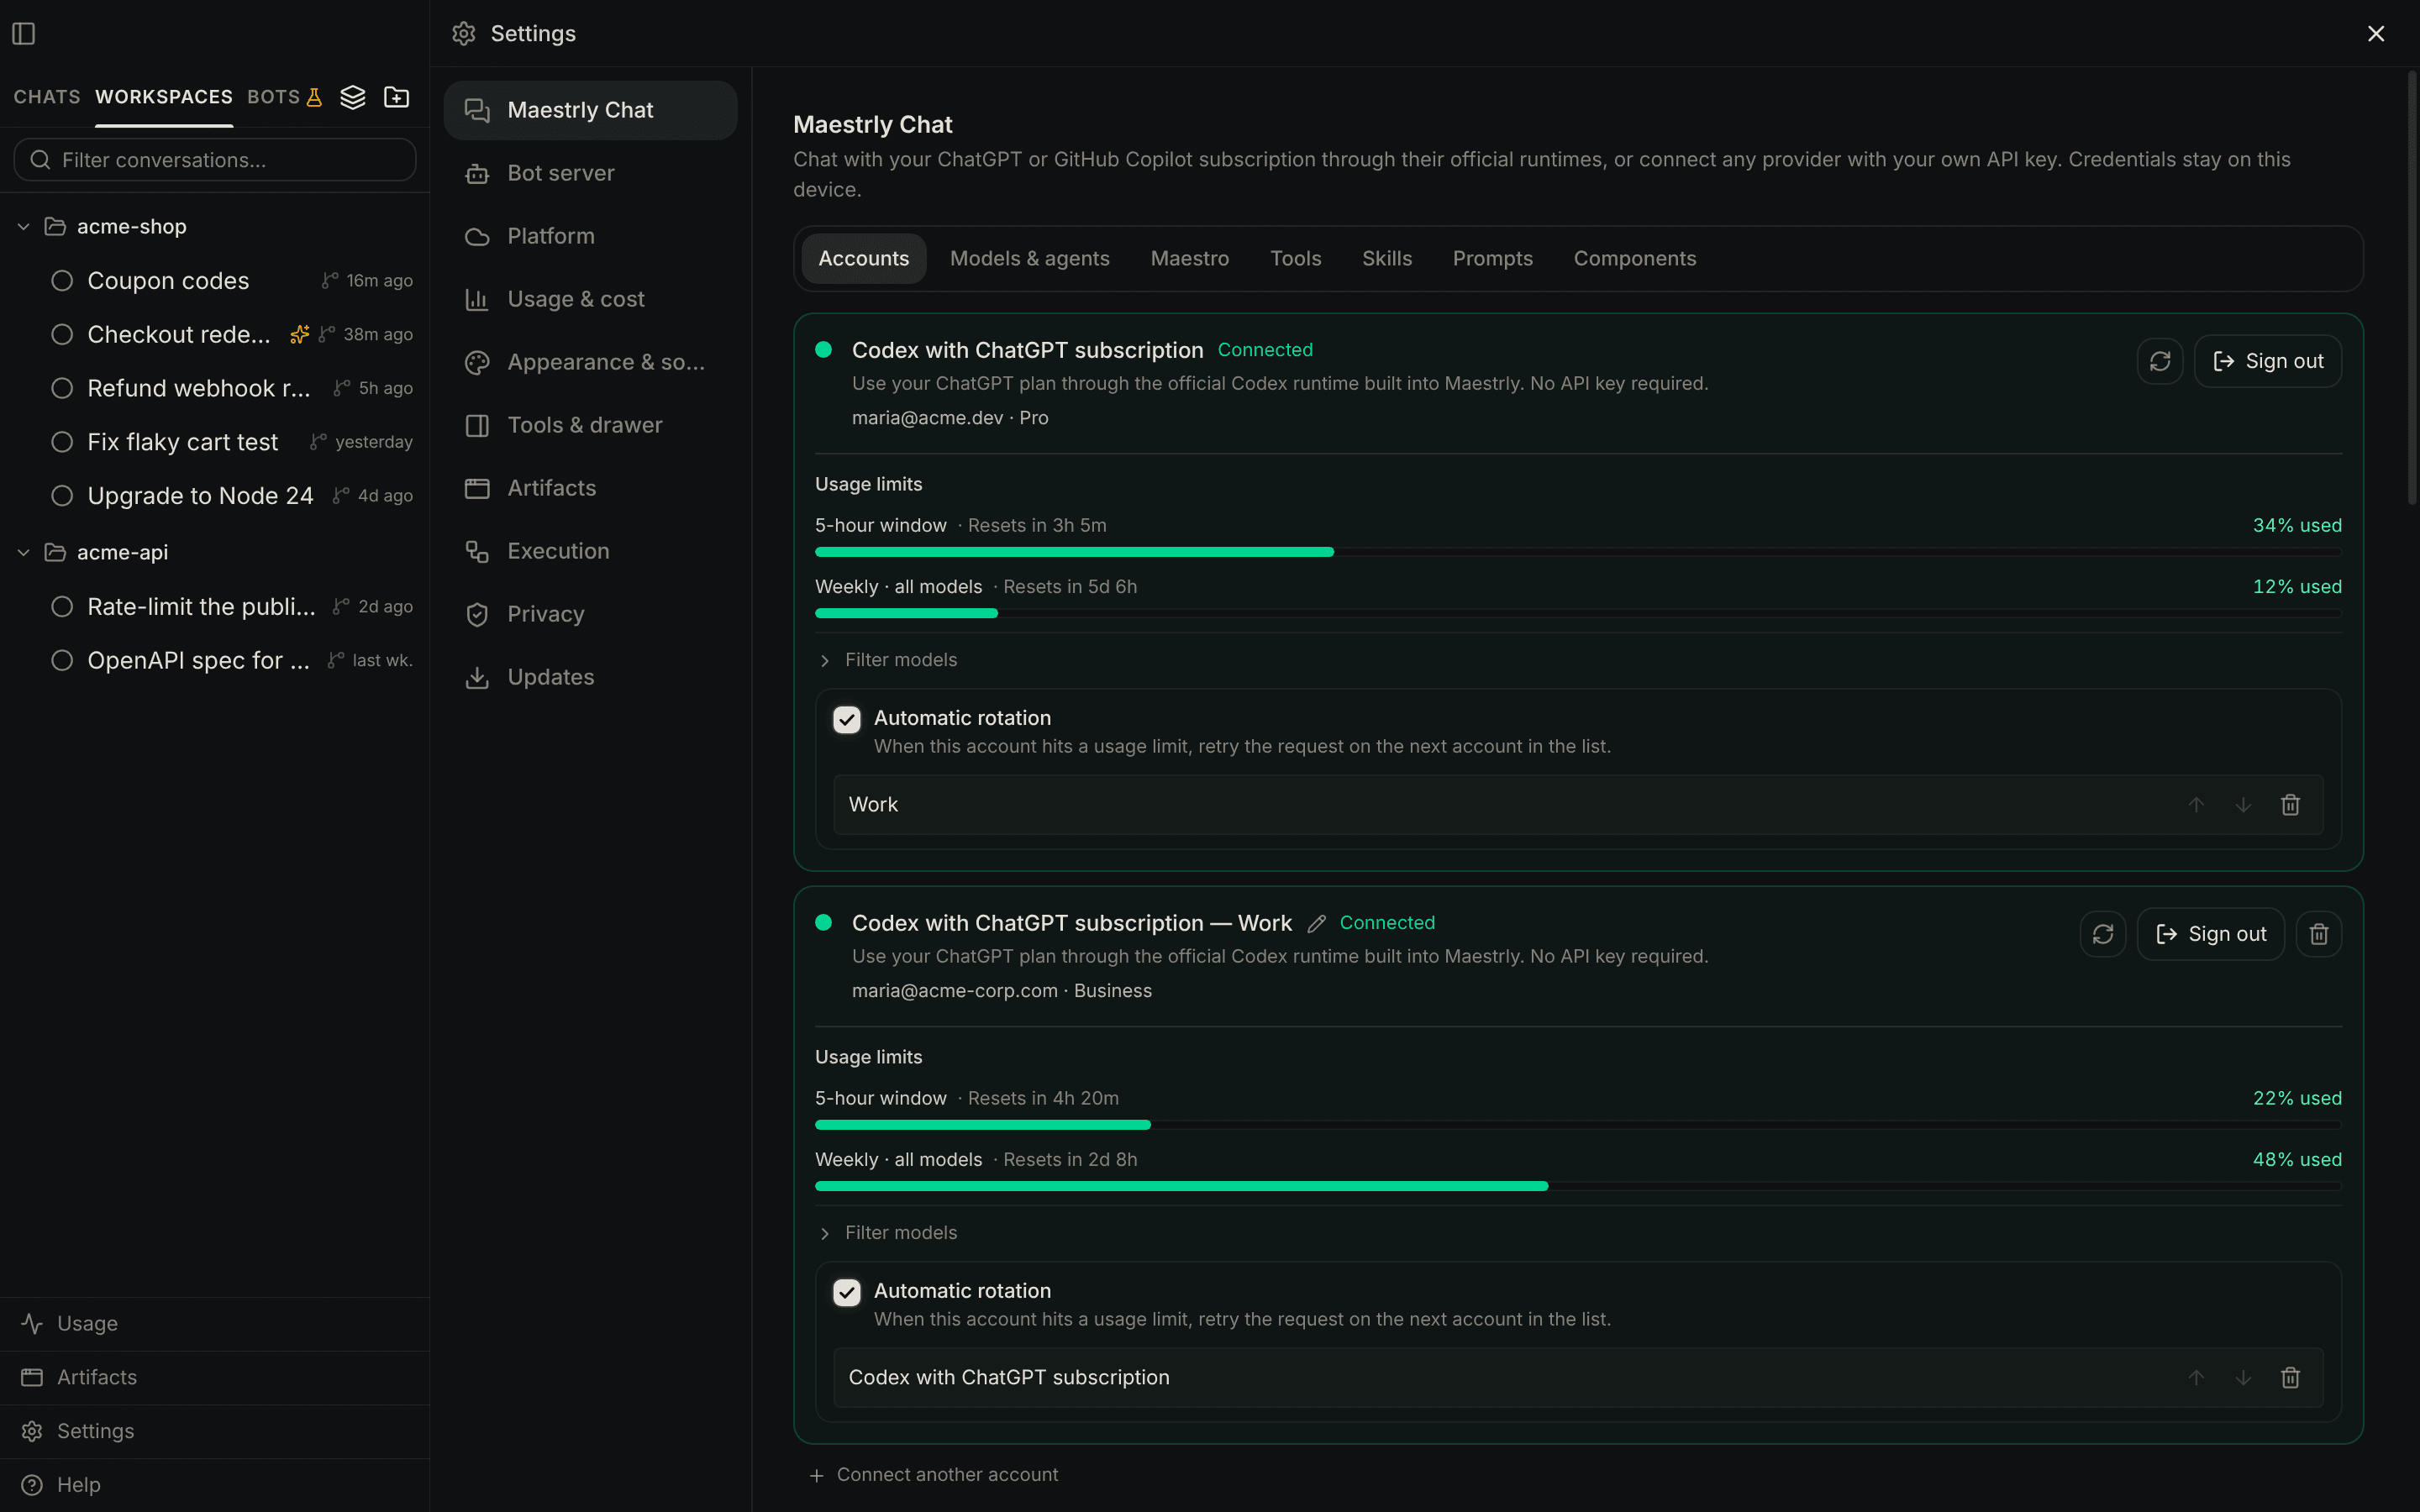Refresh the Work account usage

[2103, 934]
